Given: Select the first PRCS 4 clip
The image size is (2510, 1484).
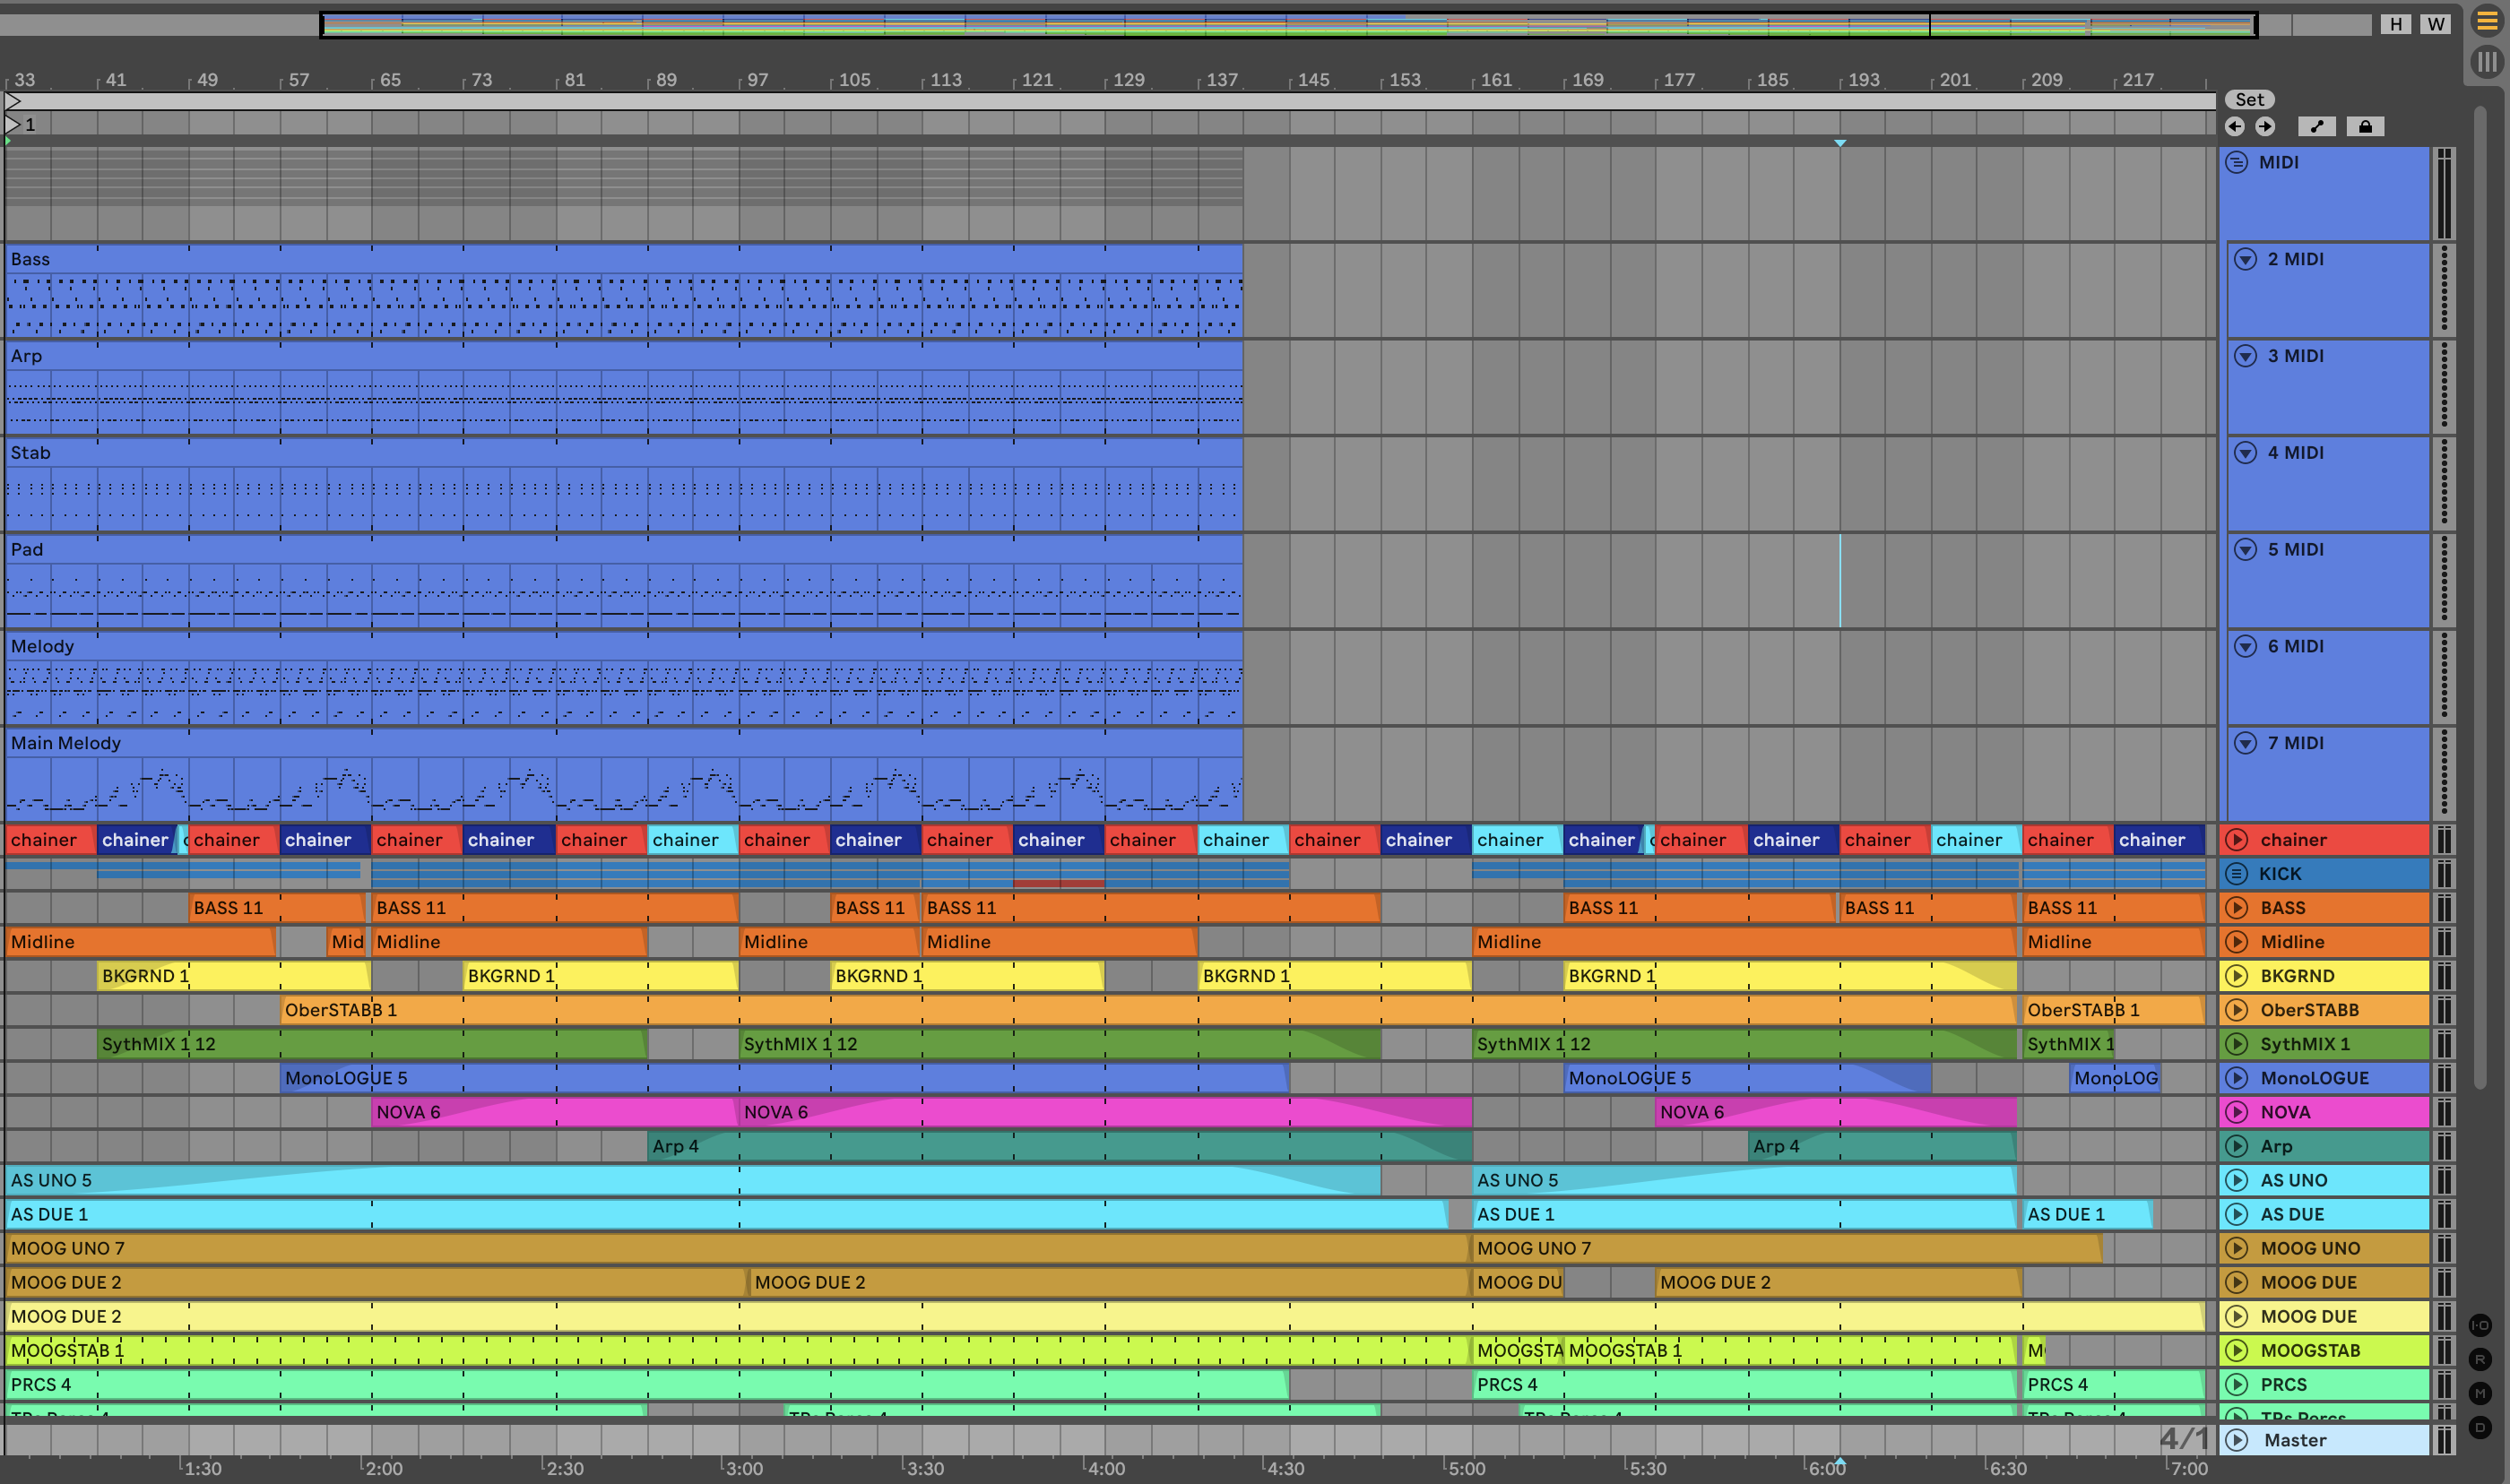Looking at the screenshot, I should click(647, 1385).
